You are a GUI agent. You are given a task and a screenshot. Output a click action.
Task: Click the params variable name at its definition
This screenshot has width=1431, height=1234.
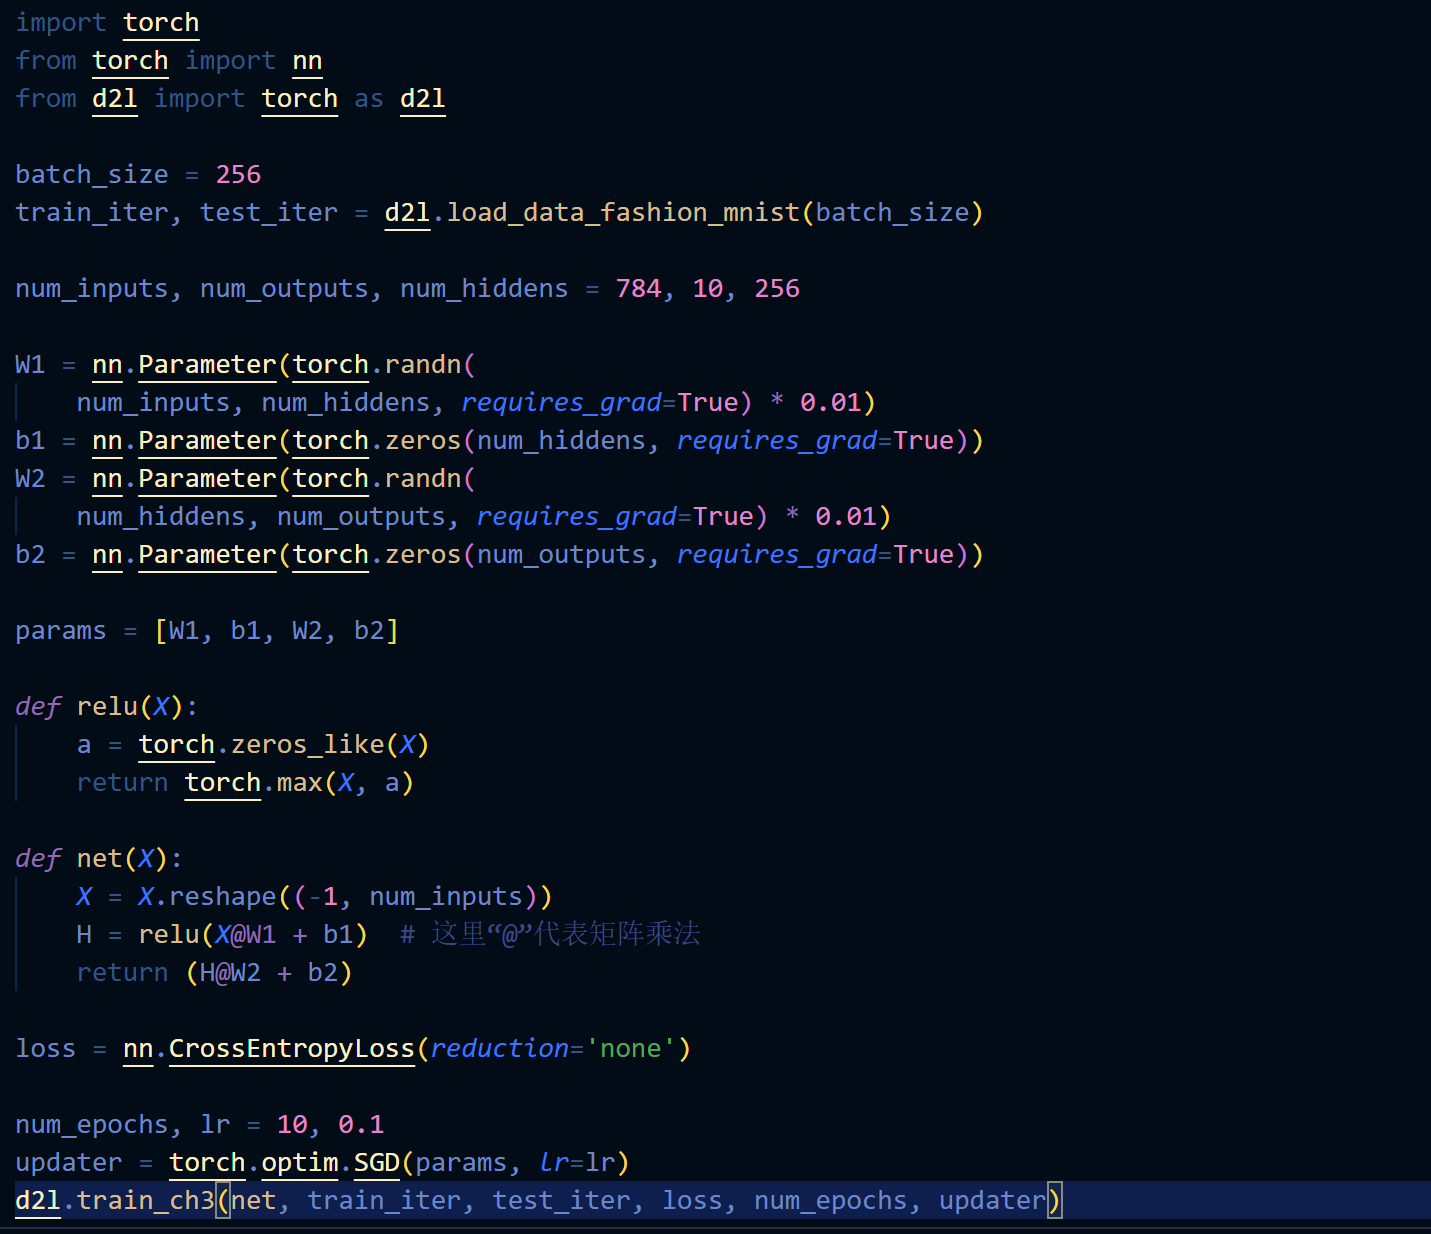[x=60, y=631]
